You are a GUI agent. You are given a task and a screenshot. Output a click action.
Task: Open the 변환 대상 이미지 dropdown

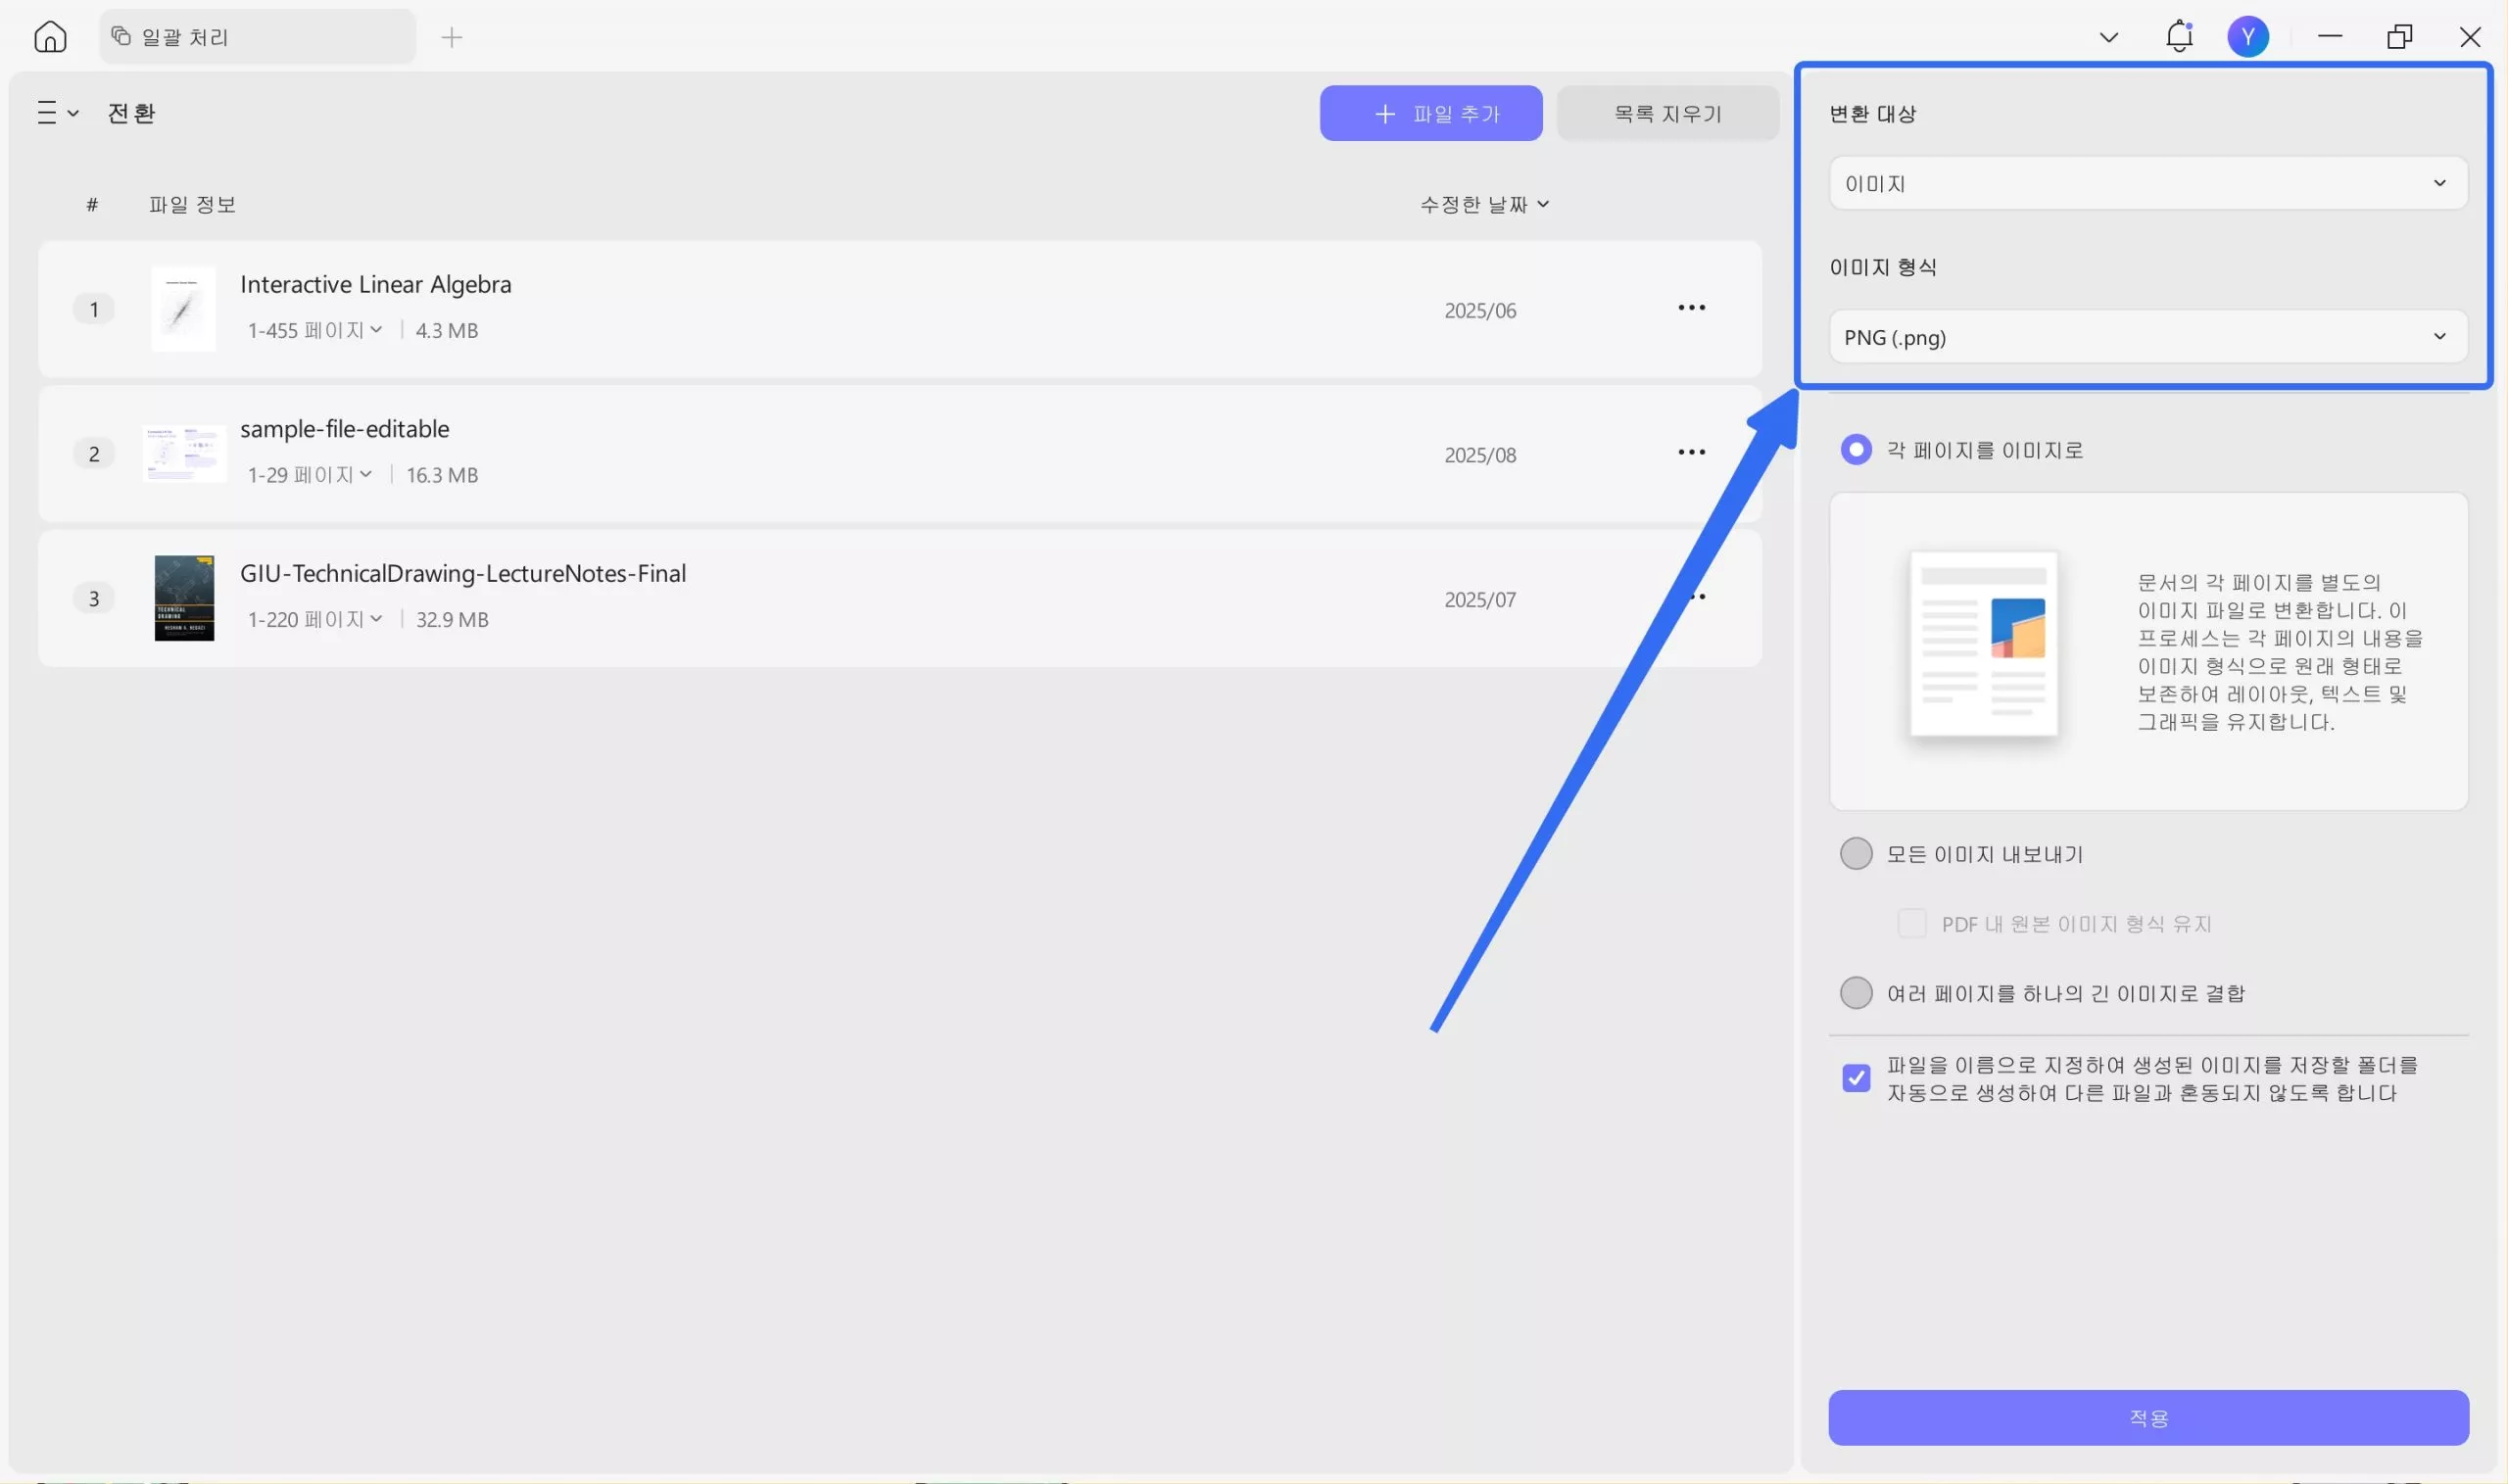[2147, 183]
